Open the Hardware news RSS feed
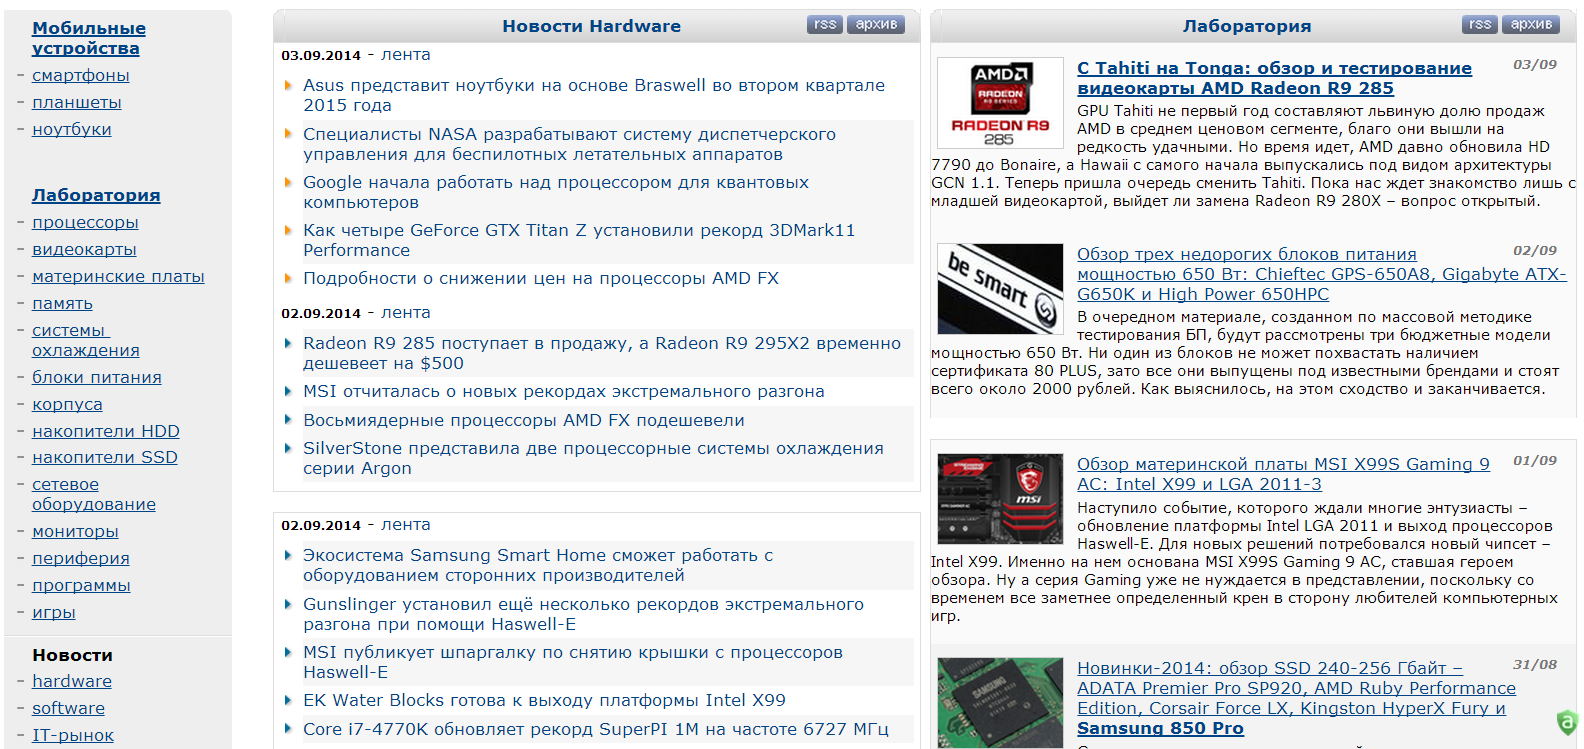The image size is (1584, 749). (x=825, y=24)
